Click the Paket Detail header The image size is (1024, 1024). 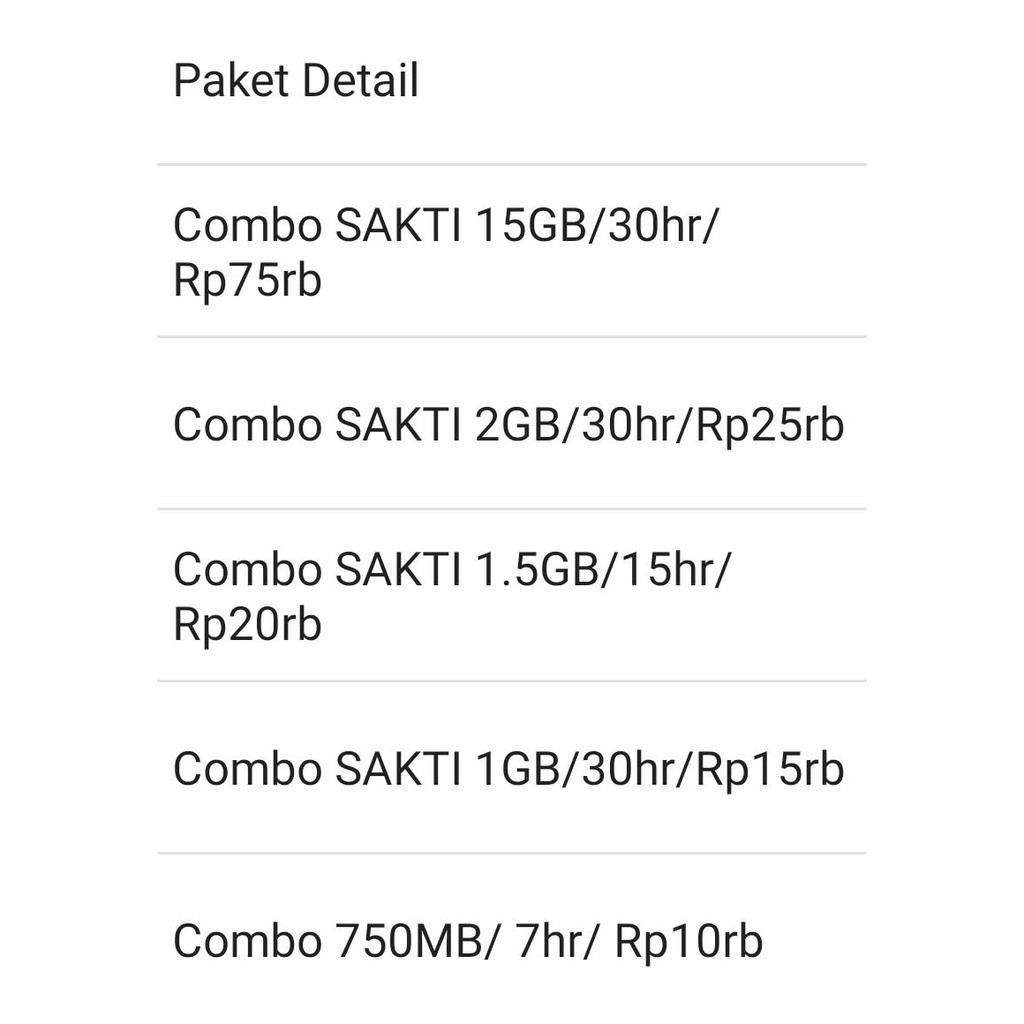(296, 80)
